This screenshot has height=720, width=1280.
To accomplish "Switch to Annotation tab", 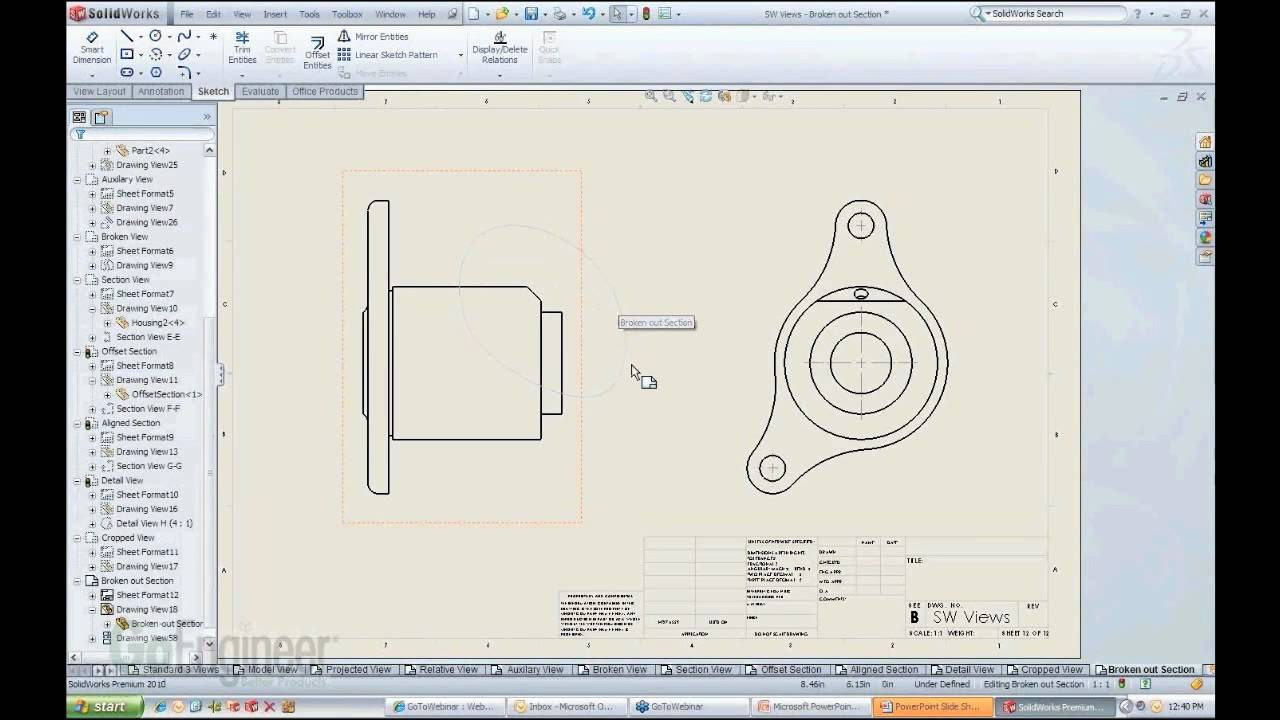I will (x=161, y=91).
